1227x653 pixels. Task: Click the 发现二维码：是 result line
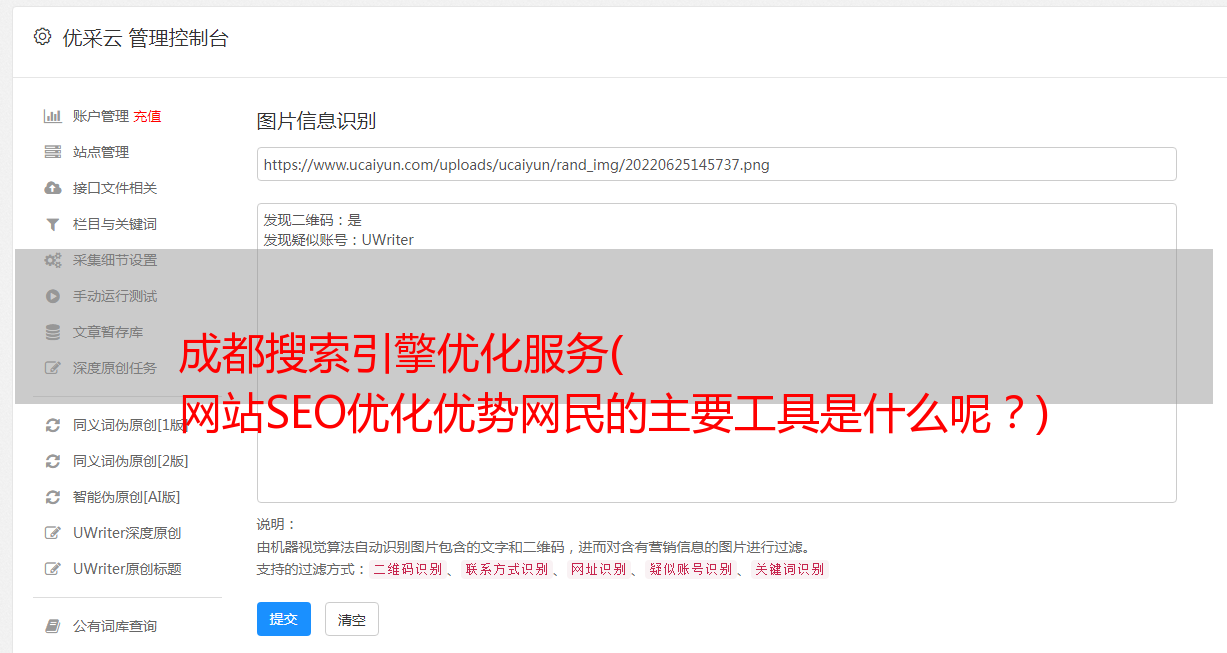(x=313, y=220)
